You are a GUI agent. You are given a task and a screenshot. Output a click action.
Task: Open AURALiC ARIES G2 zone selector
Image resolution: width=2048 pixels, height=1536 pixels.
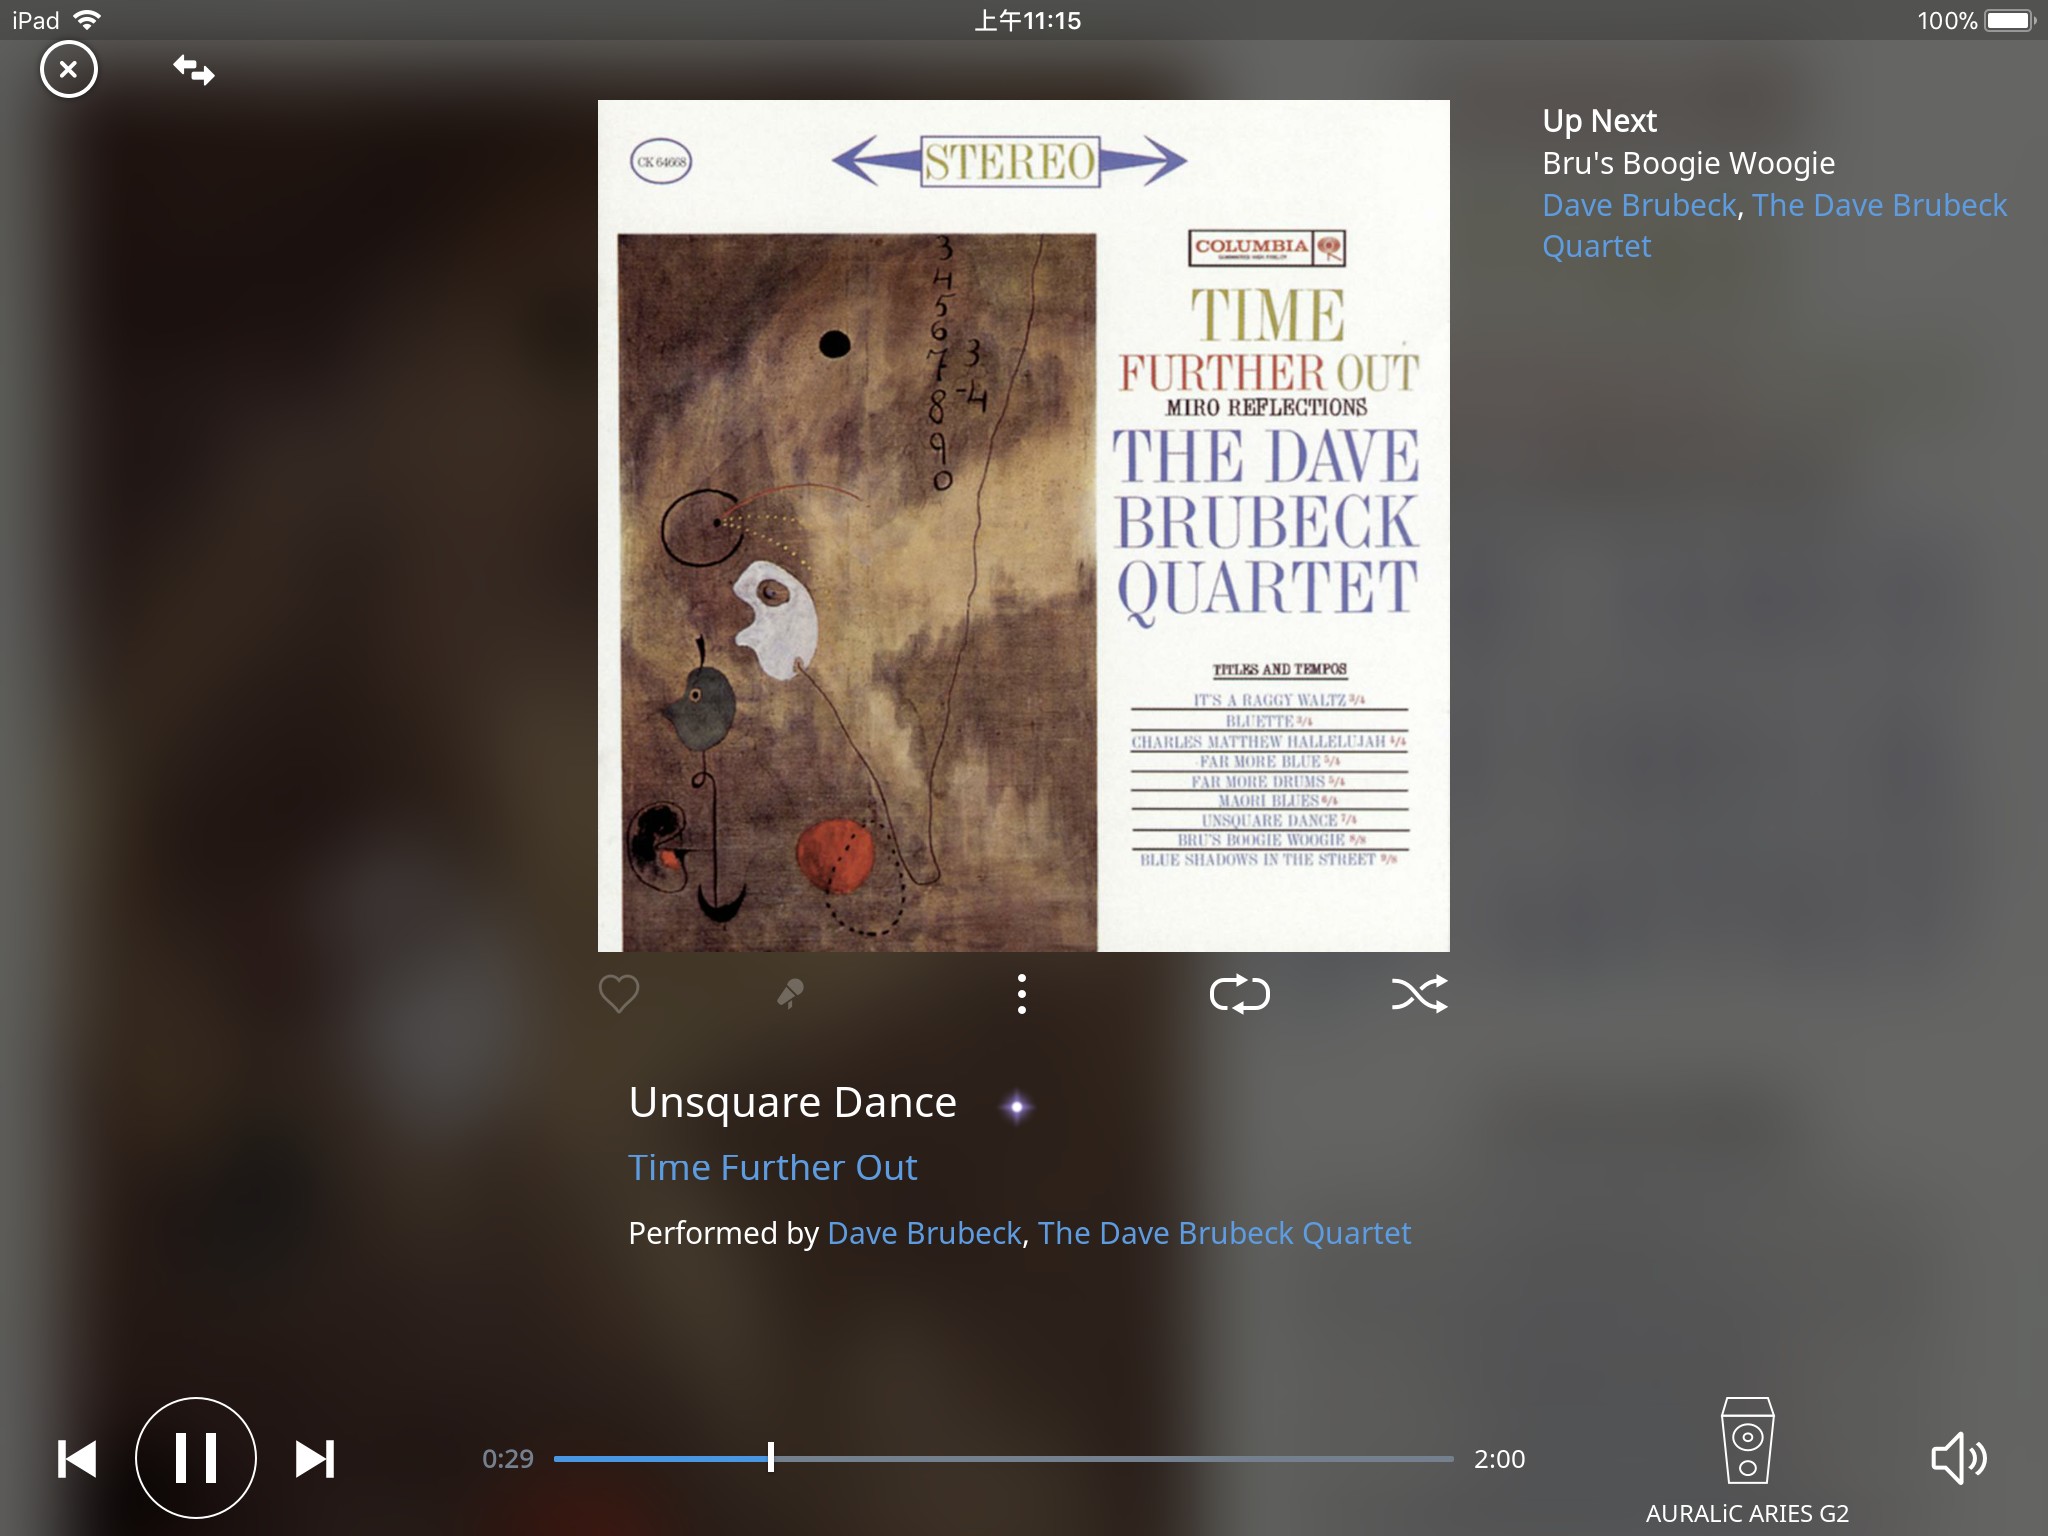1747,1460
